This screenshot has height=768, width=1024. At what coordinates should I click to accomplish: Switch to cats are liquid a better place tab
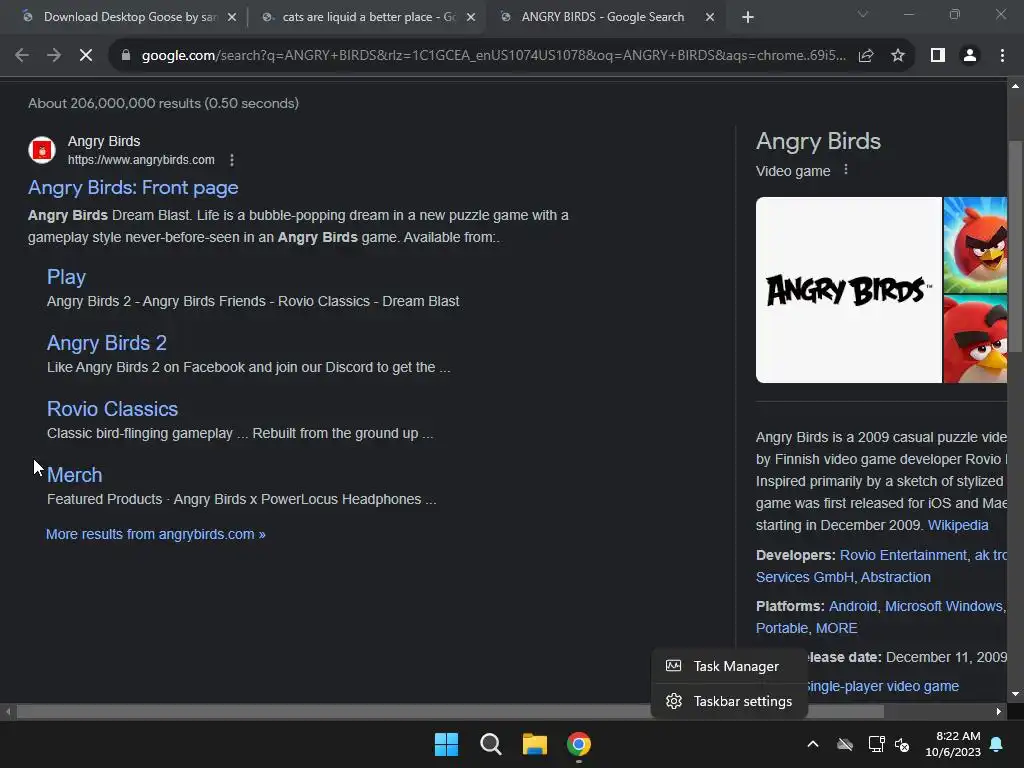(x=368, y=17)
